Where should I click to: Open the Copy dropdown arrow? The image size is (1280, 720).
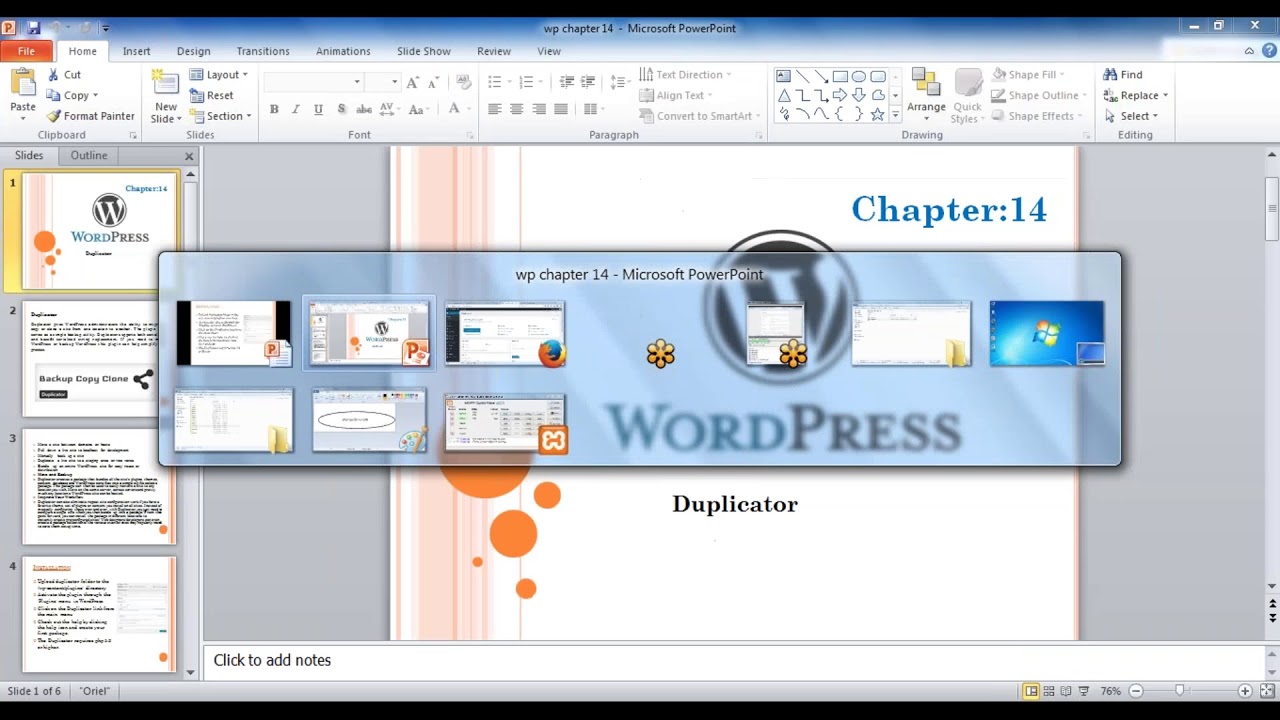95,96
